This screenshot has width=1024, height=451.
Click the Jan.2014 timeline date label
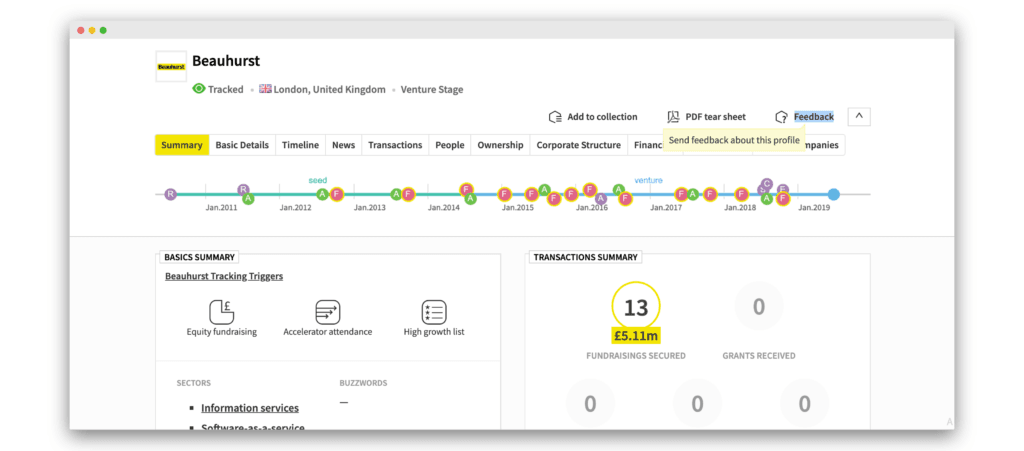click(x=444, y=208)
